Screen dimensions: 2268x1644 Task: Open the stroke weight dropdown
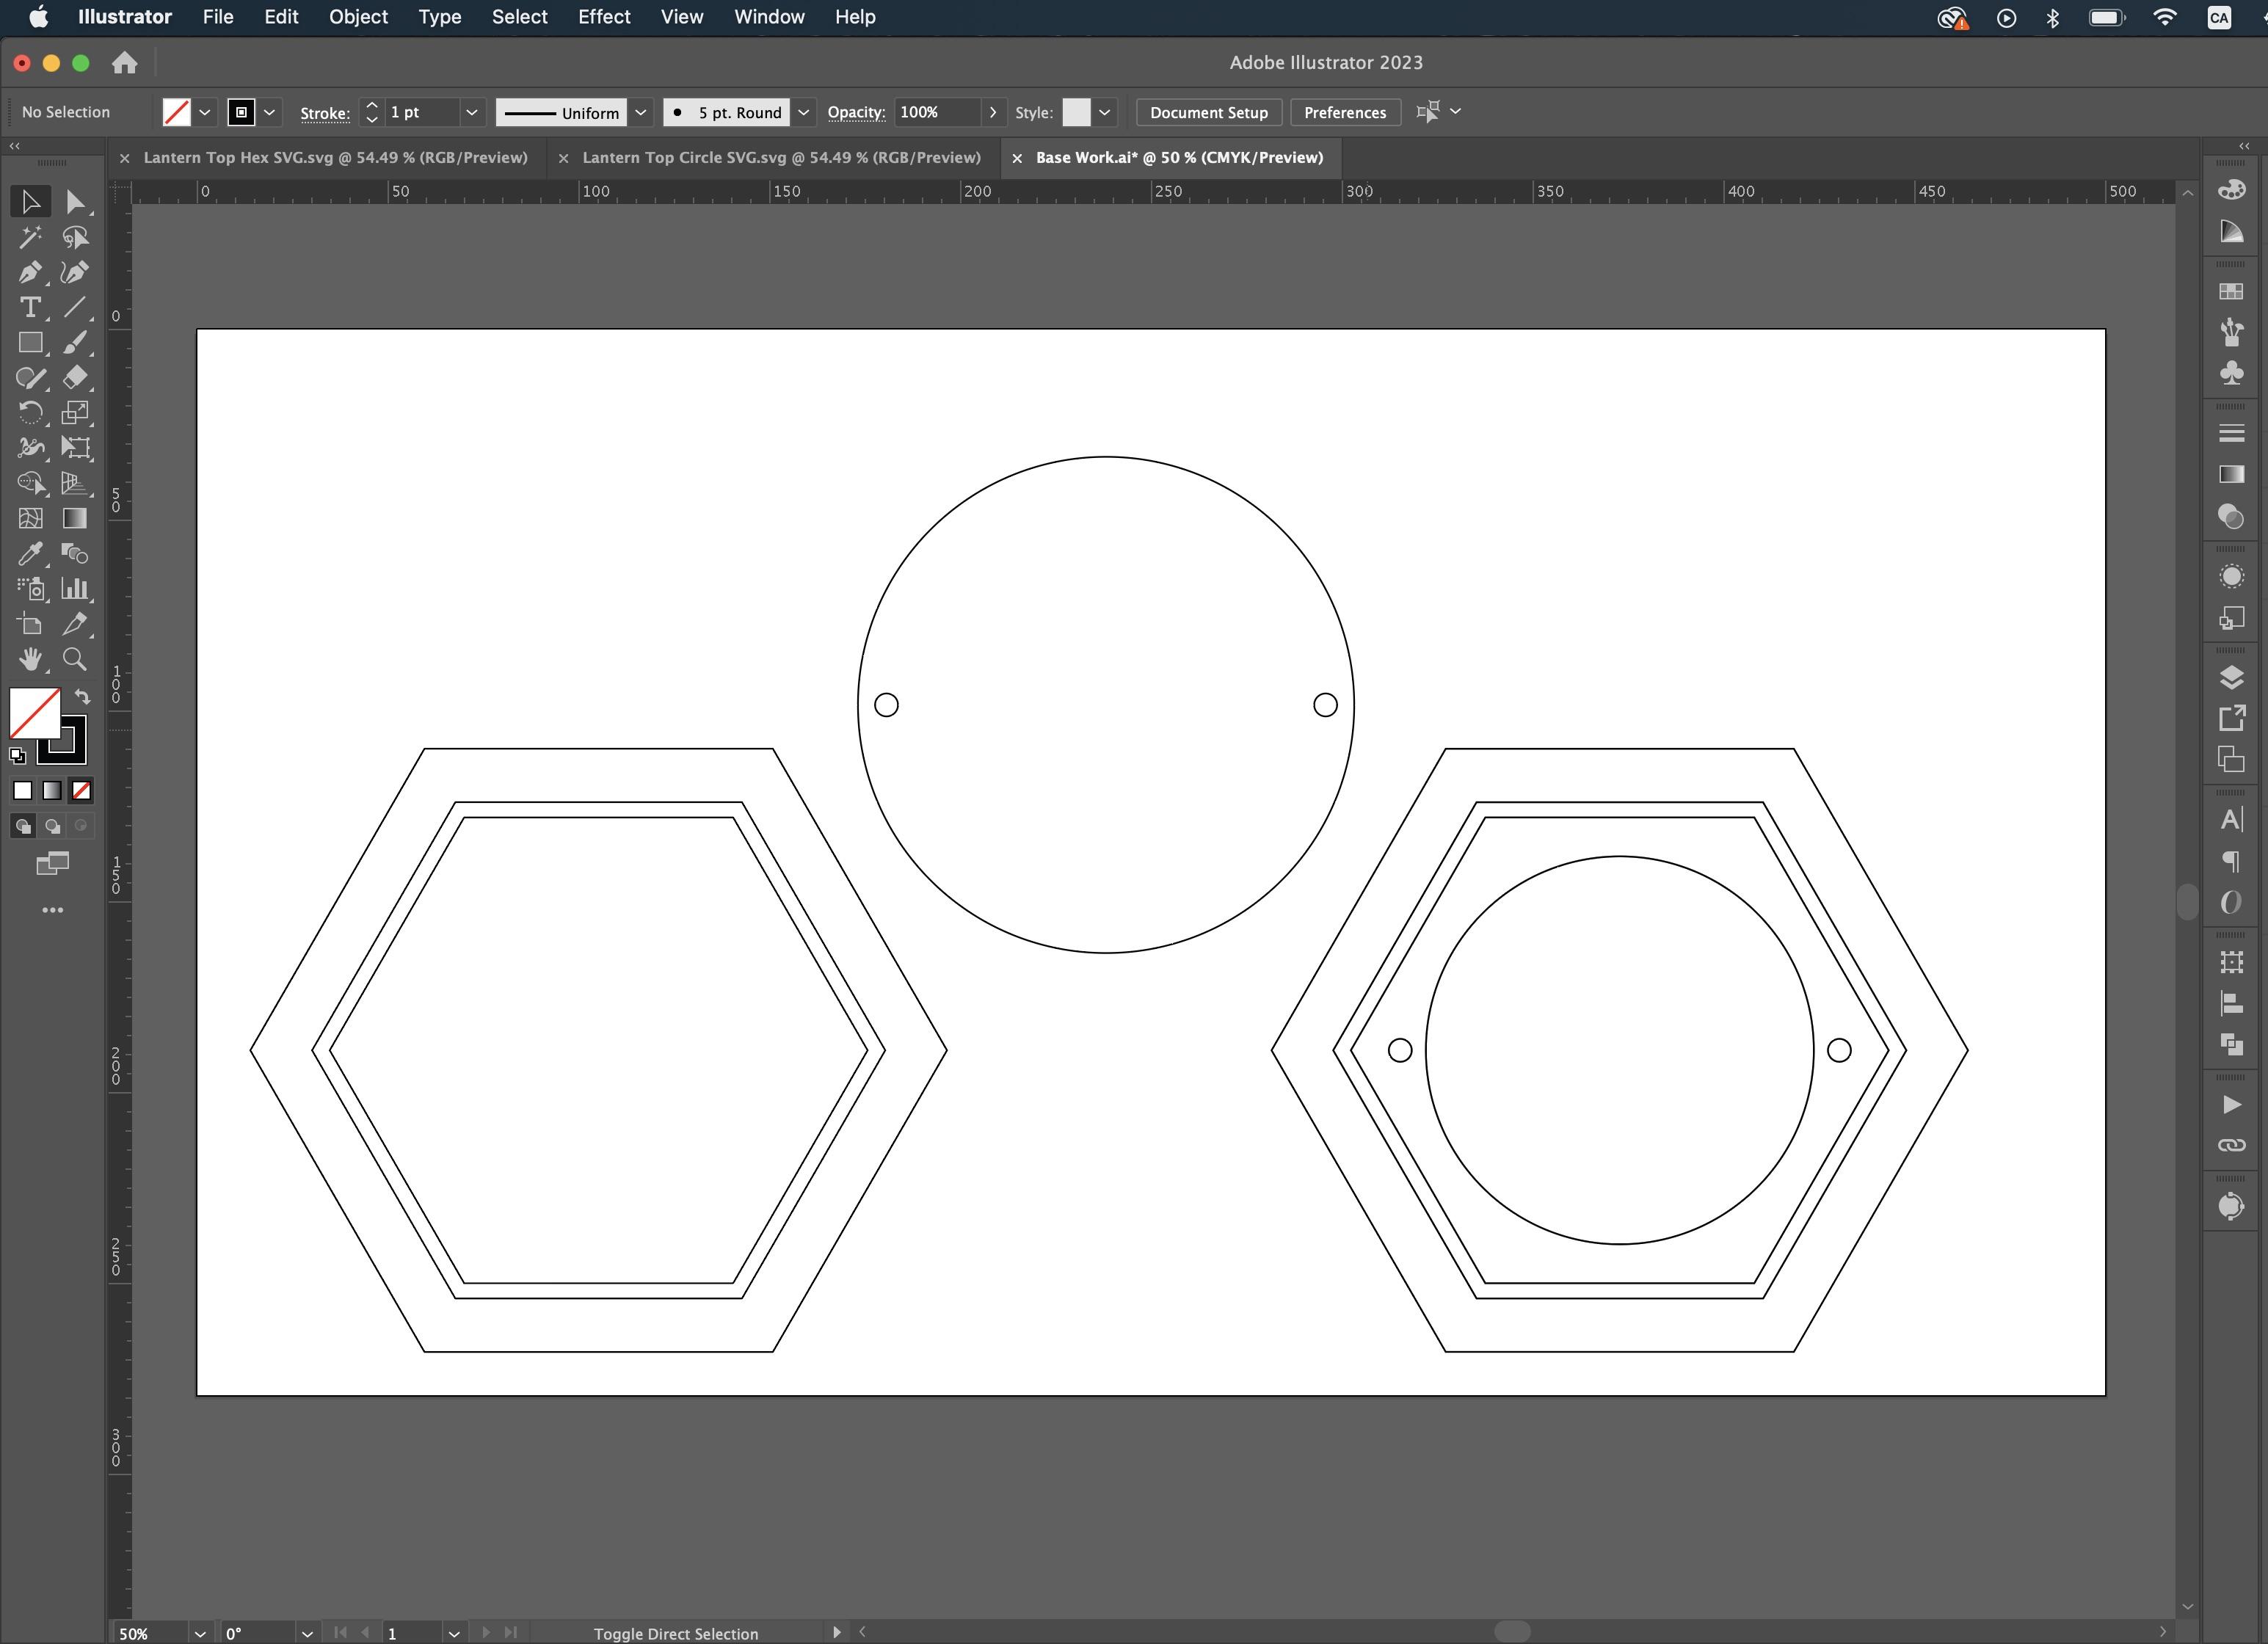[471, 112]
